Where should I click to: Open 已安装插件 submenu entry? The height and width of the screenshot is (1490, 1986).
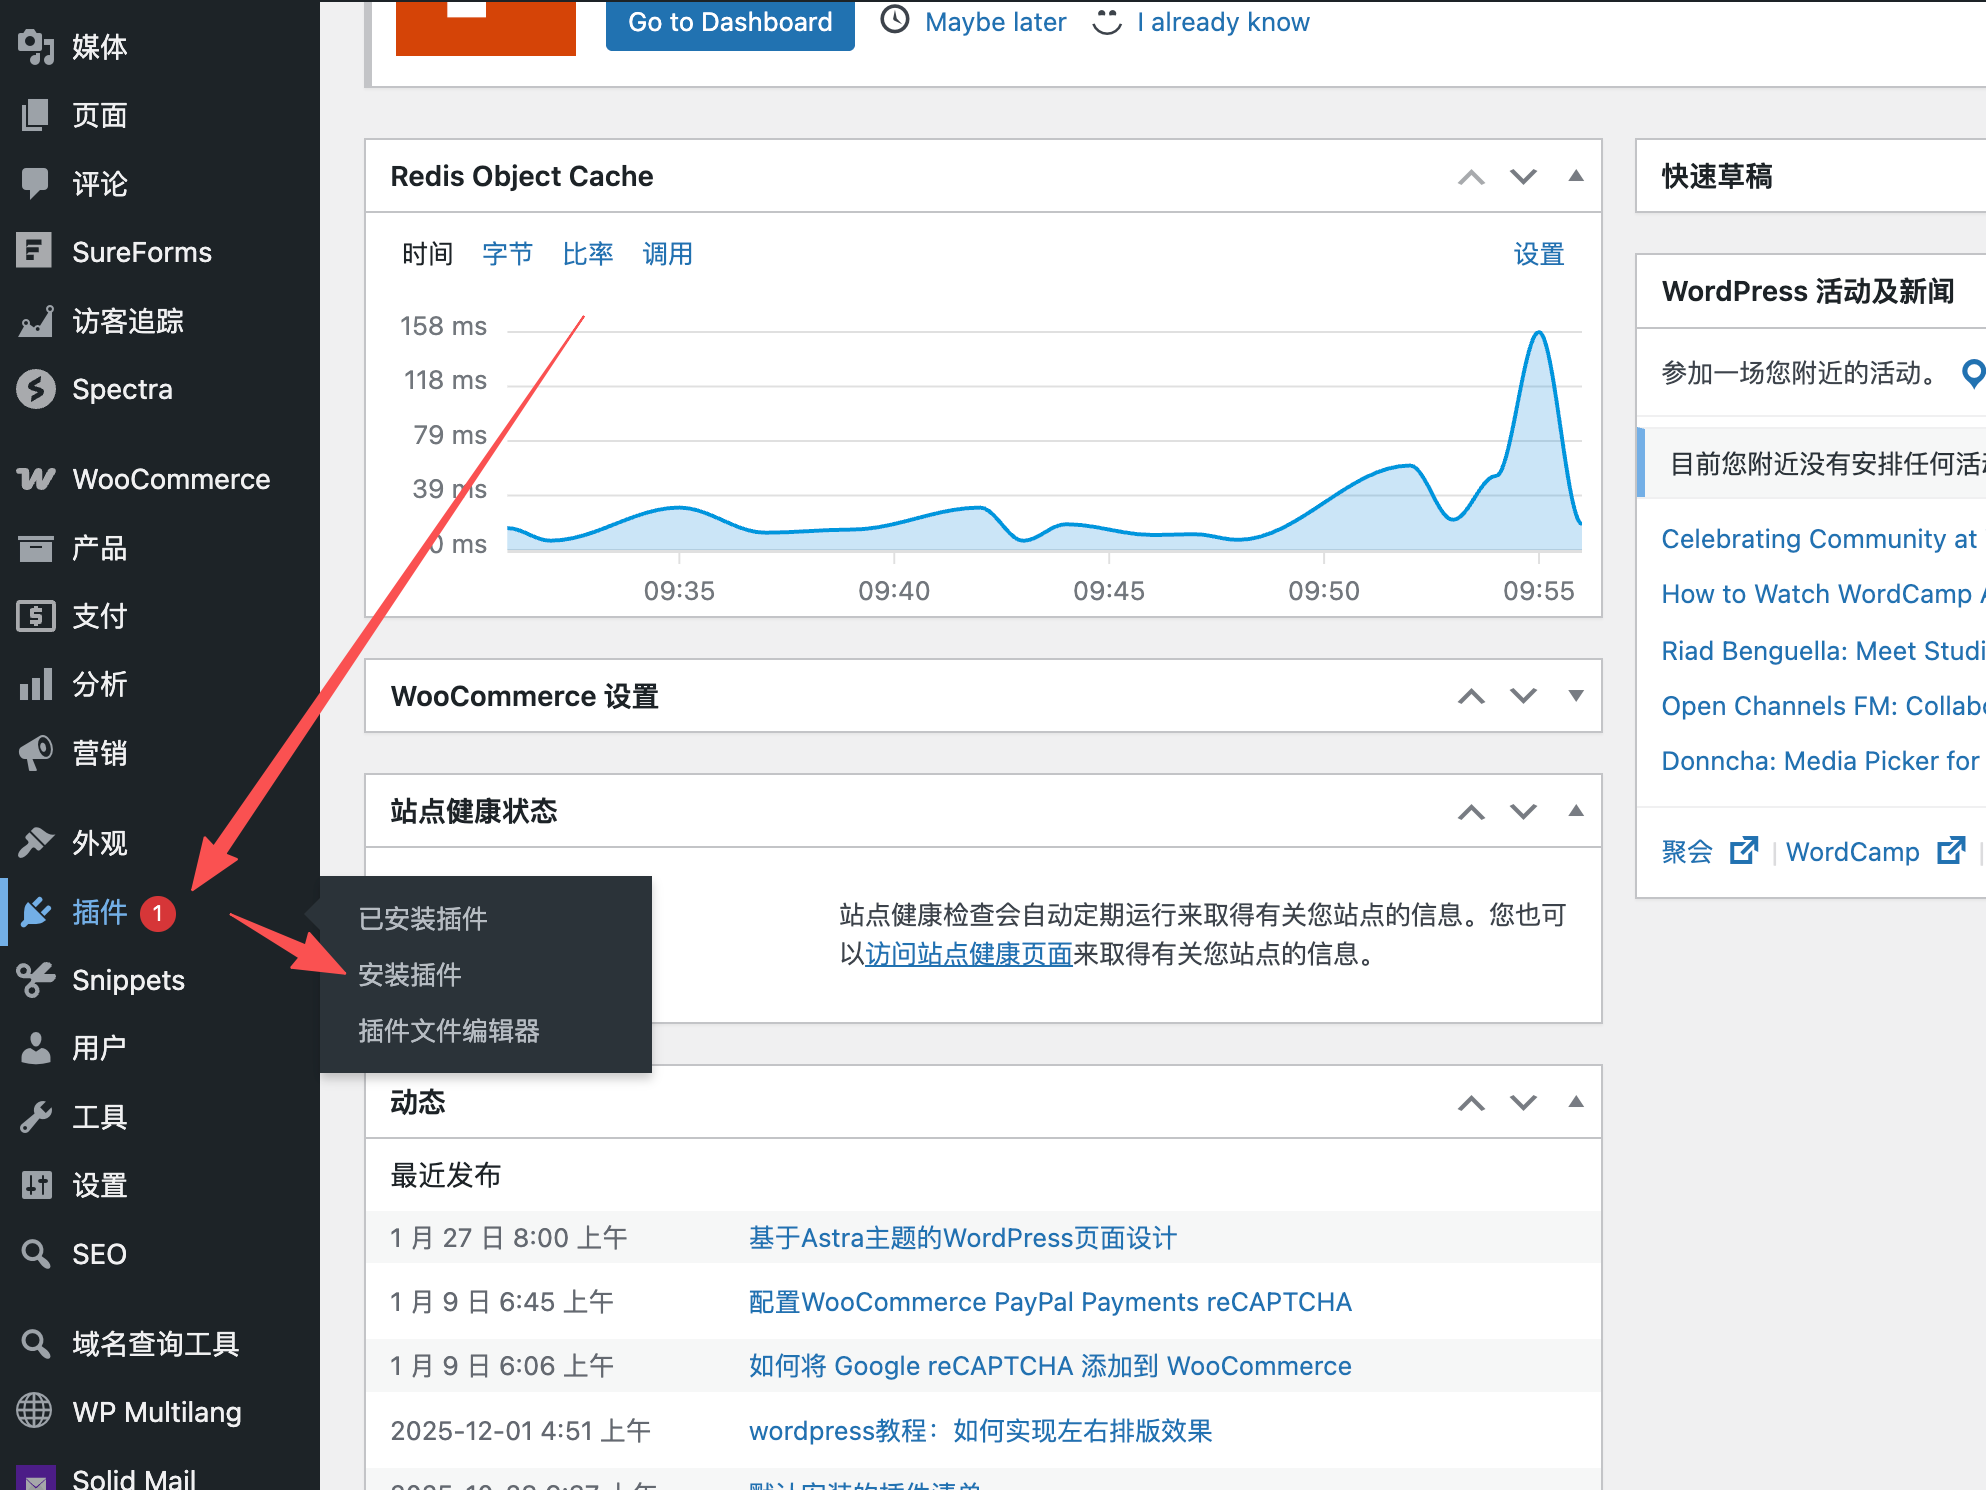(x=423, y=918)
